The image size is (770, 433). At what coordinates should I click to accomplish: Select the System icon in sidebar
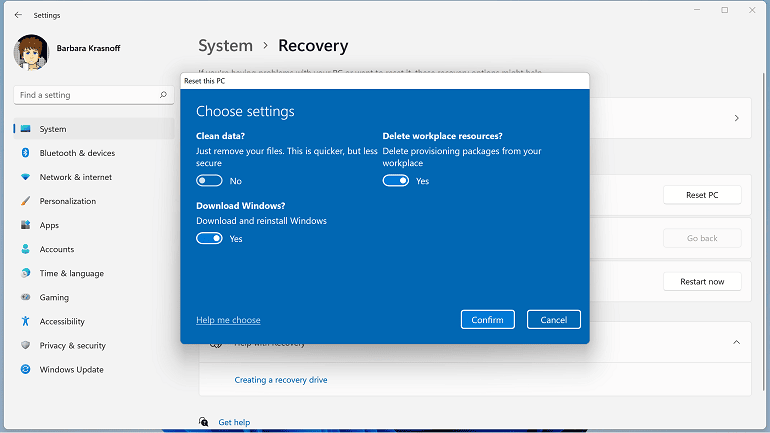(x=26, y=129)
